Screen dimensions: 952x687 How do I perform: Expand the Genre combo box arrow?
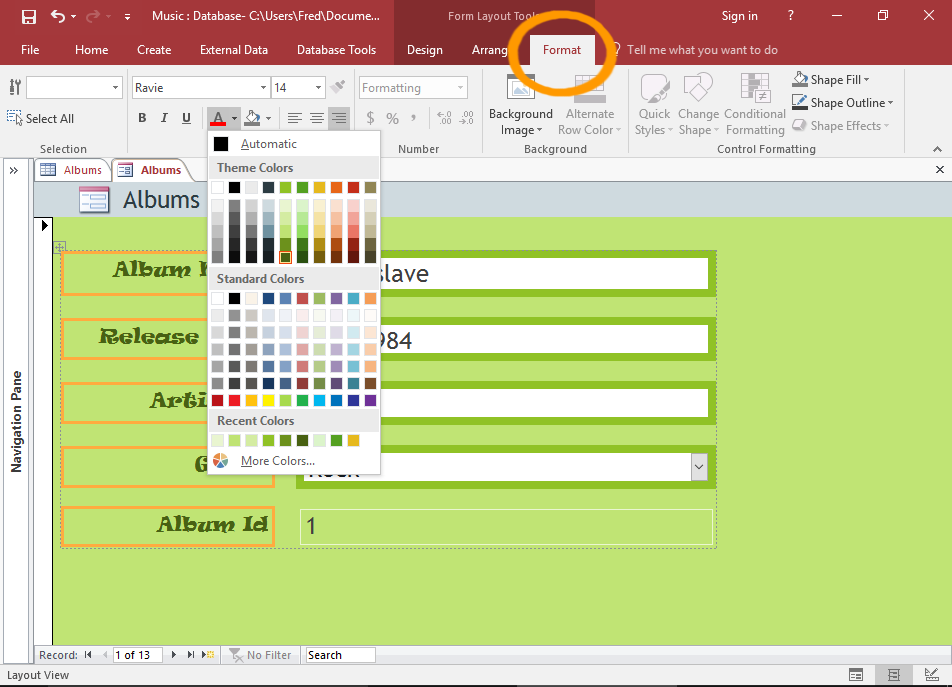click(699, 467)
